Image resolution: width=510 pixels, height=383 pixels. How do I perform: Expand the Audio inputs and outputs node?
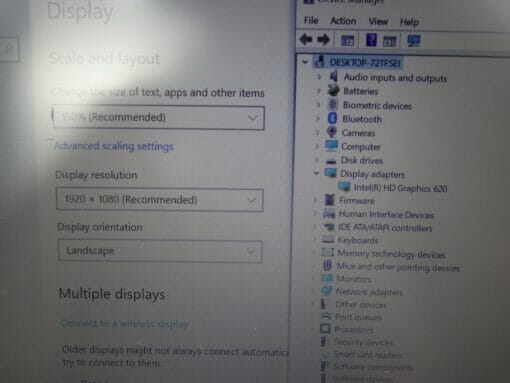[x=319, y=77]
